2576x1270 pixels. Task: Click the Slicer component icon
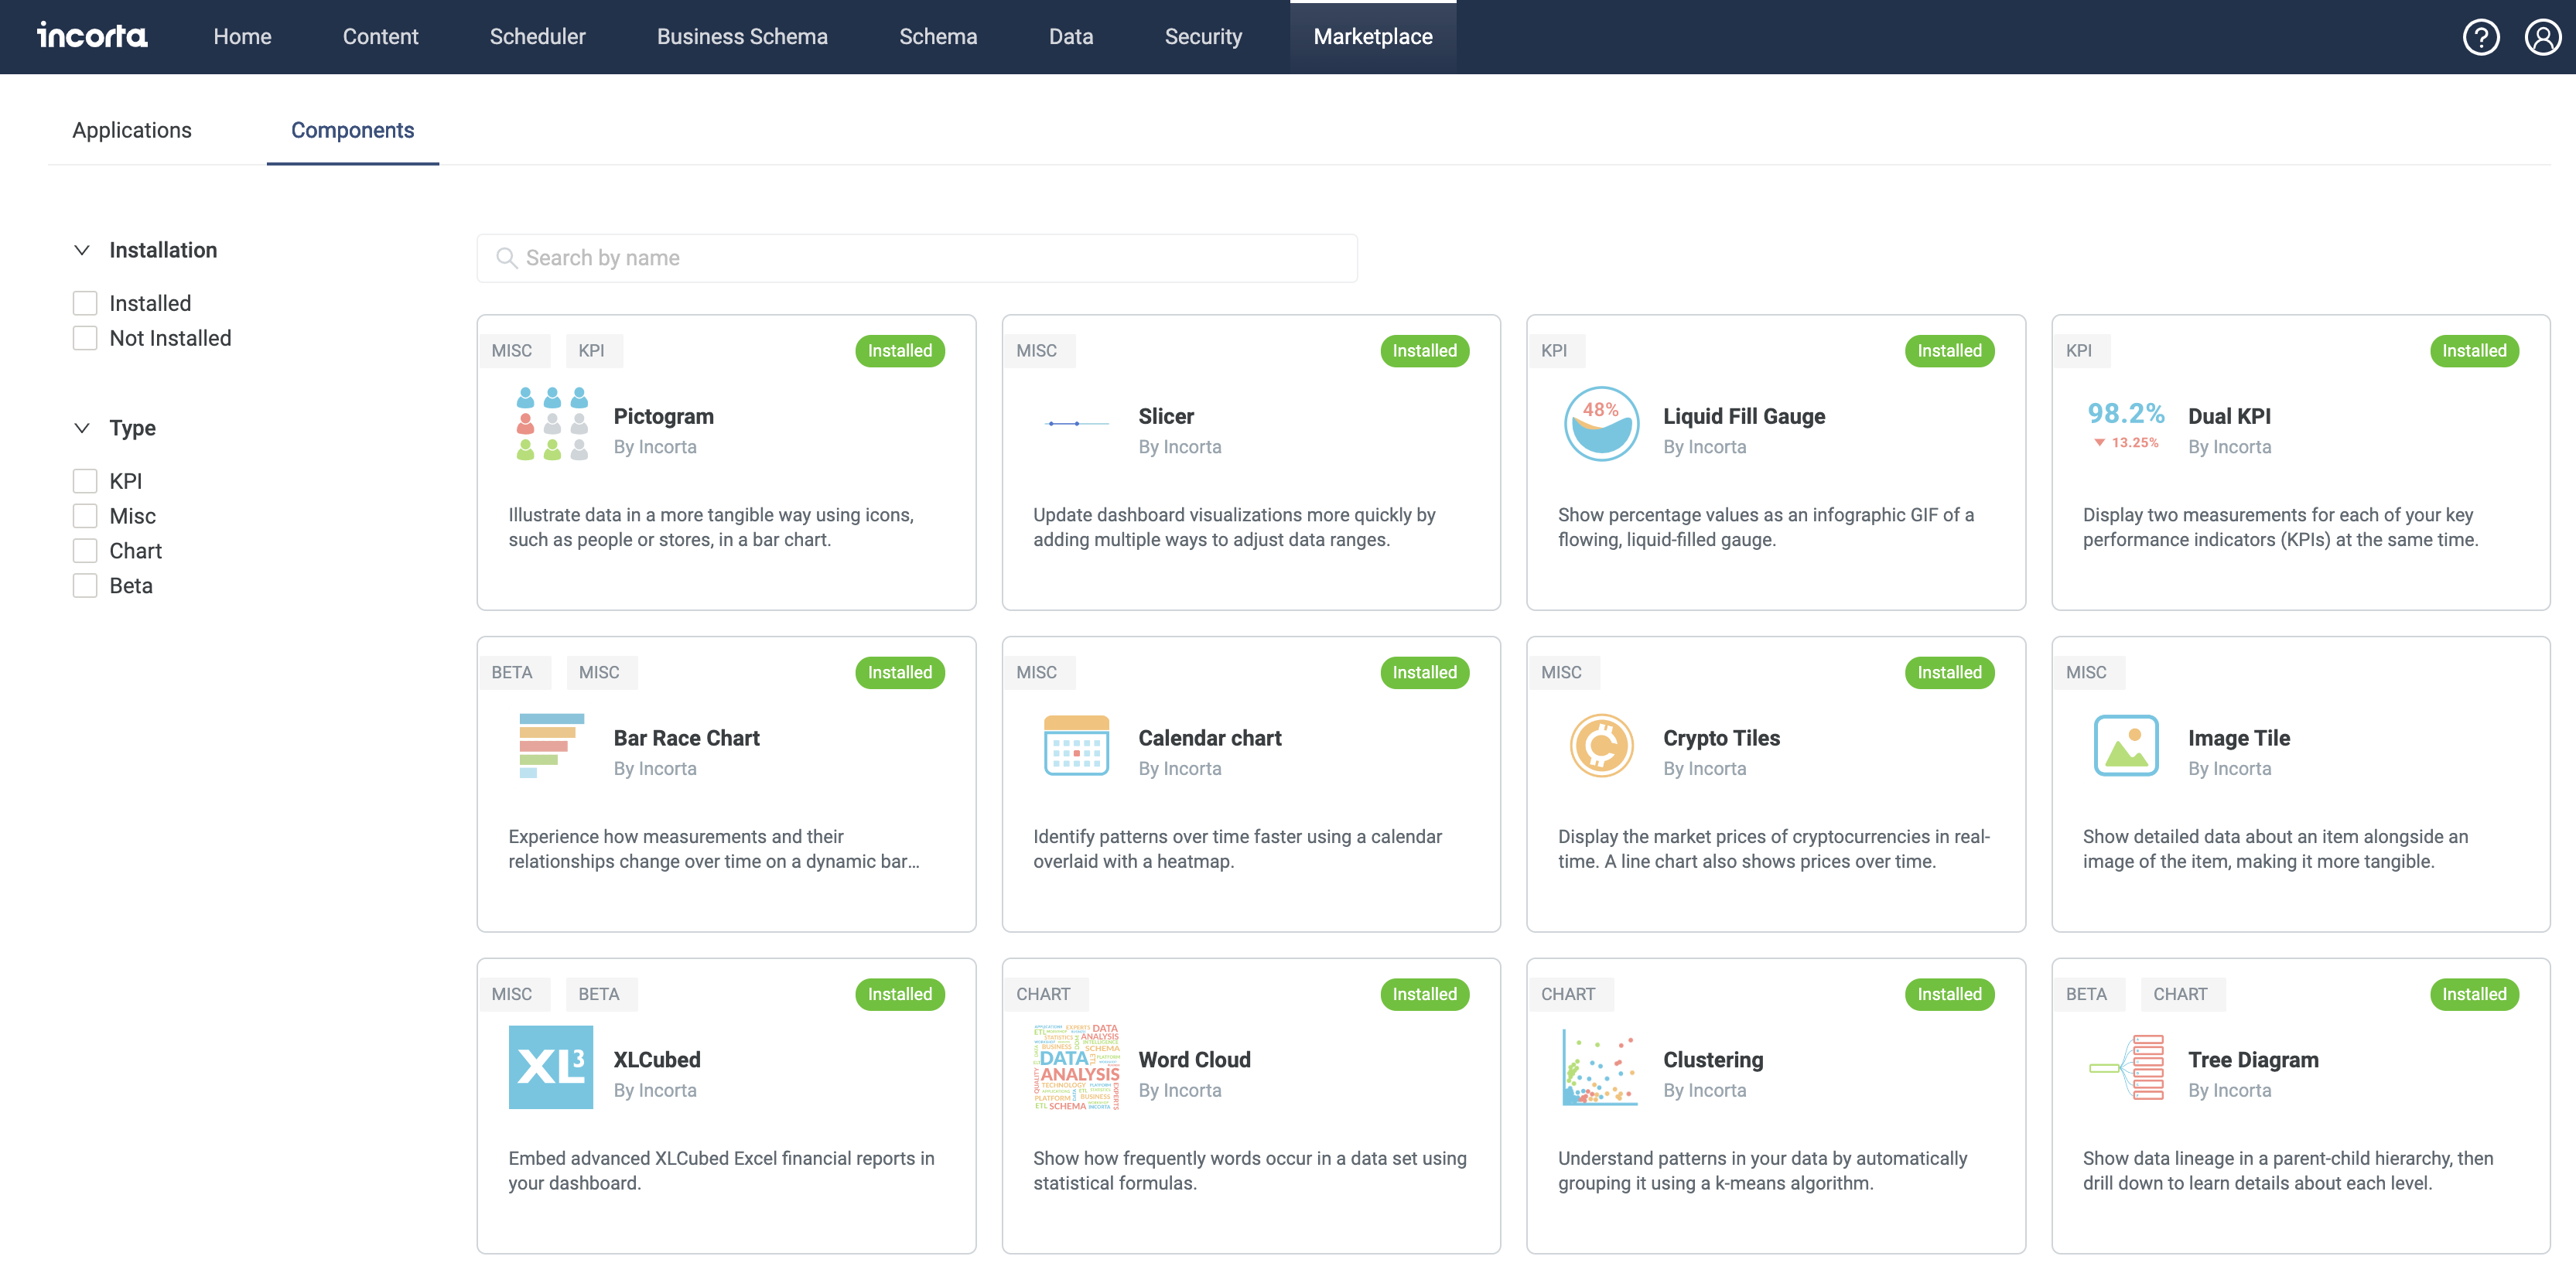tap(1076, 424)
